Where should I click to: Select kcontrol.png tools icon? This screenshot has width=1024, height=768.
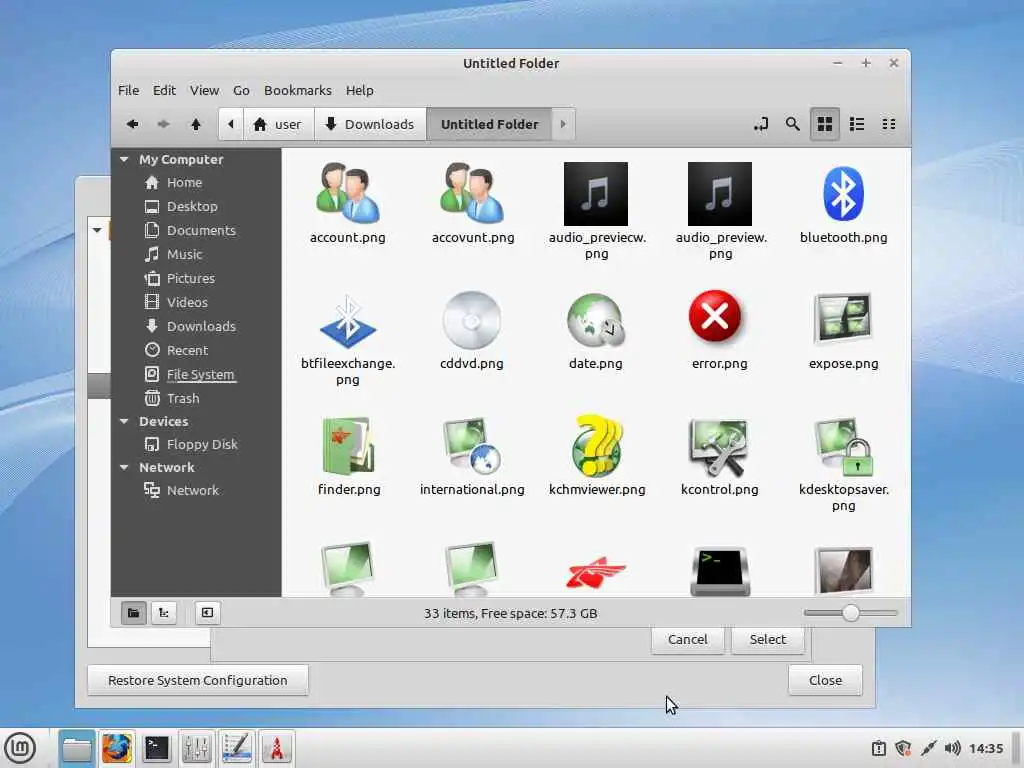[x=720, y=447]
